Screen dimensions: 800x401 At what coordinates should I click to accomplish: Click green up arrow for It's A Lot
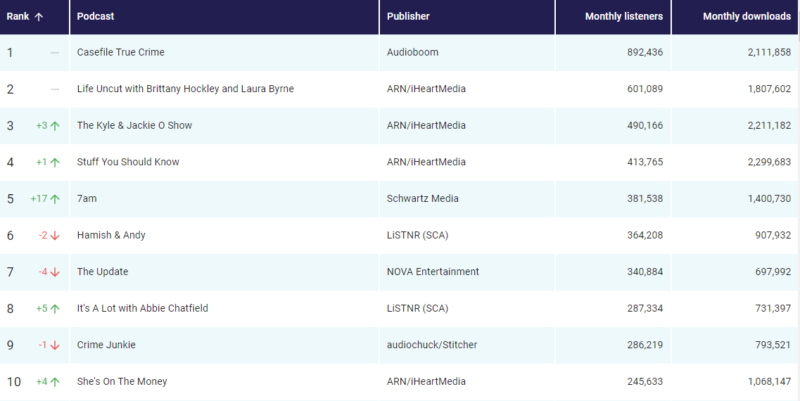tap(55, 308)
